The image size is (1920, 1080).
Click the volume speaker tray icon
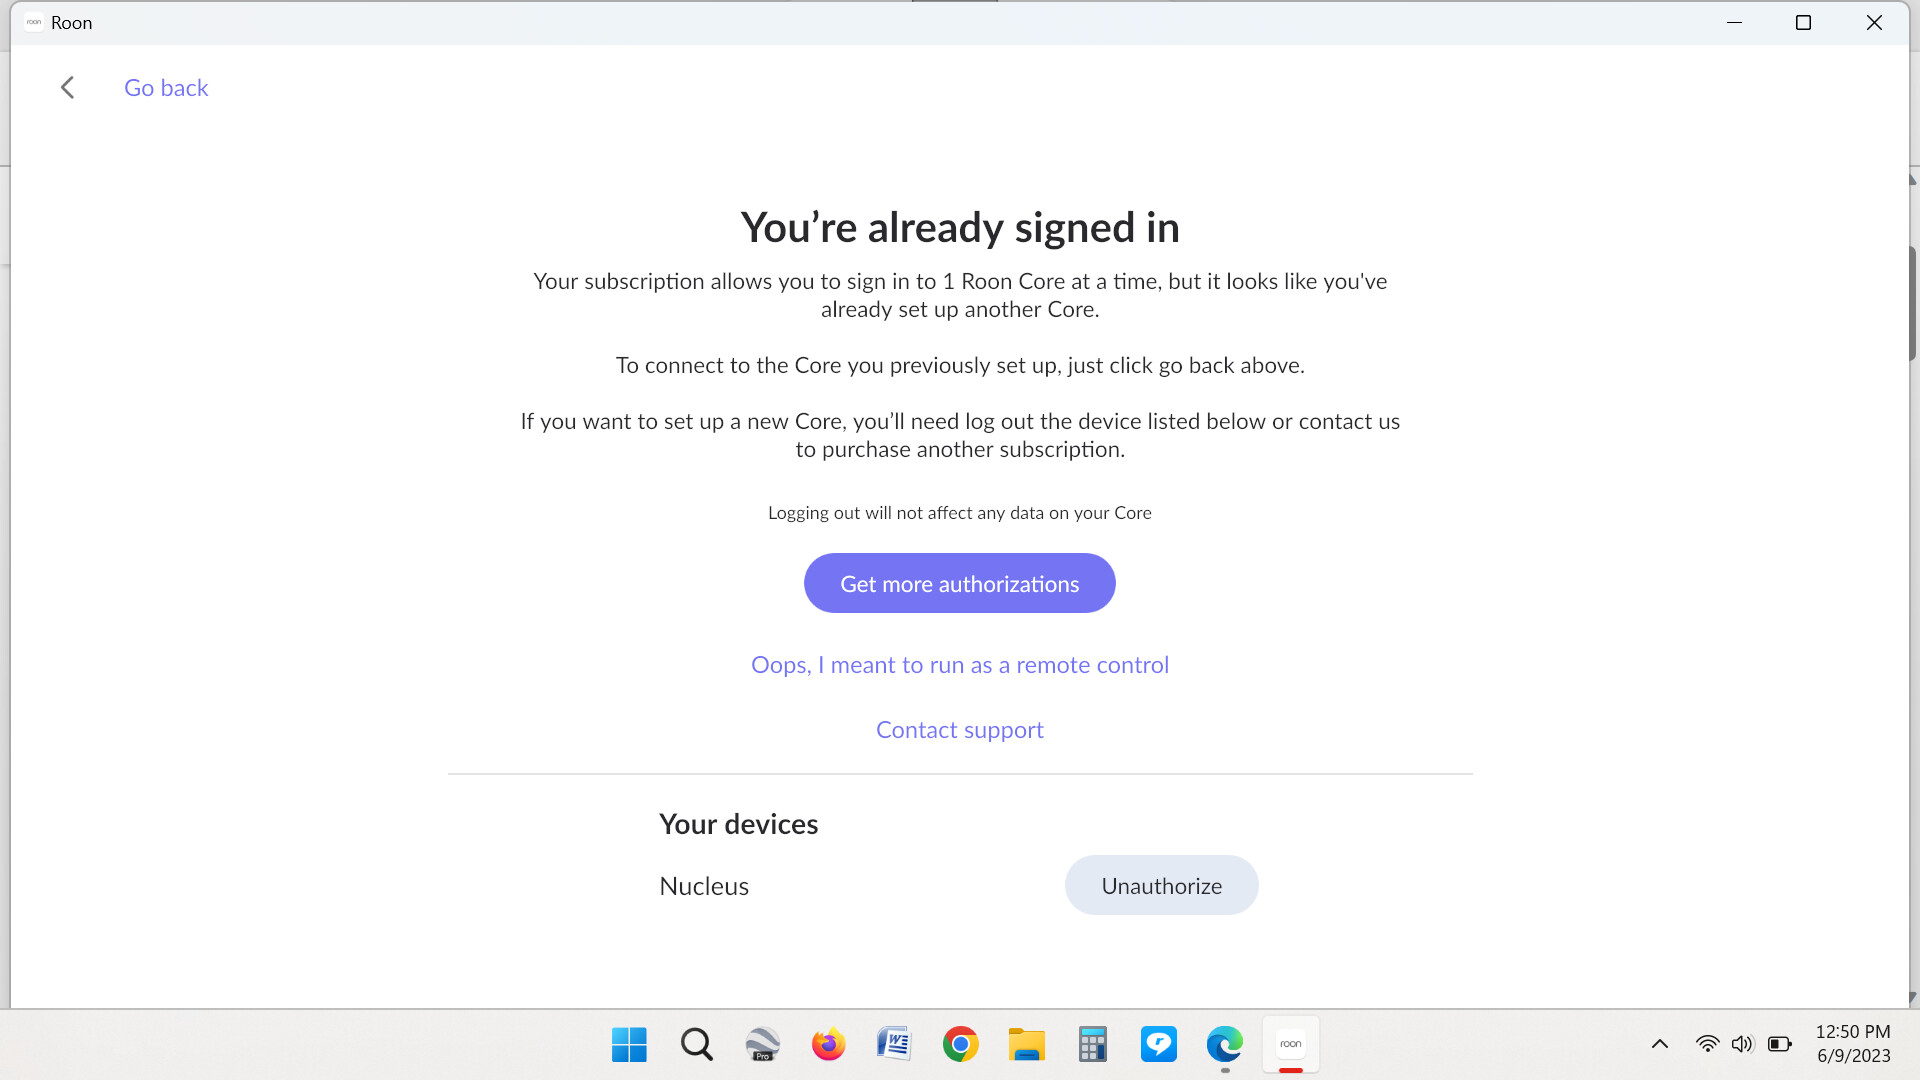[x=1742, y=1045]
